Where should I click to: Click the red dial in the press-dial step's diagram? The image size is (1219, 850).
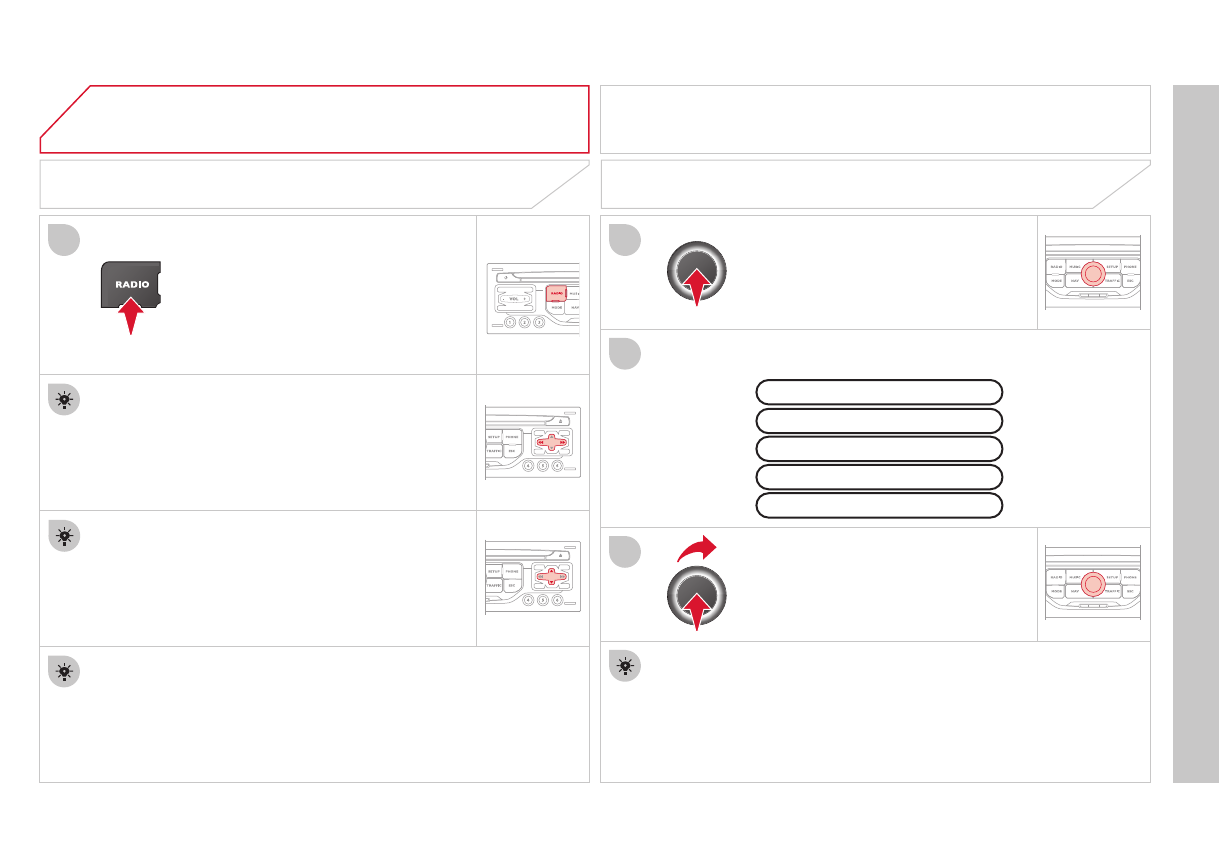(1093, 272)
